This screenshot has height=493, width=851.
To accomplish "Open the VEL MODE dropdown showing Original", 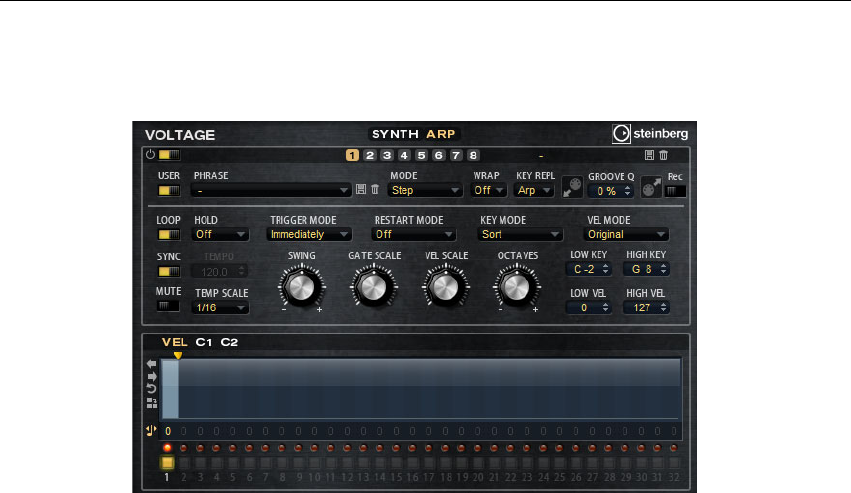I will tap(626, 234).
